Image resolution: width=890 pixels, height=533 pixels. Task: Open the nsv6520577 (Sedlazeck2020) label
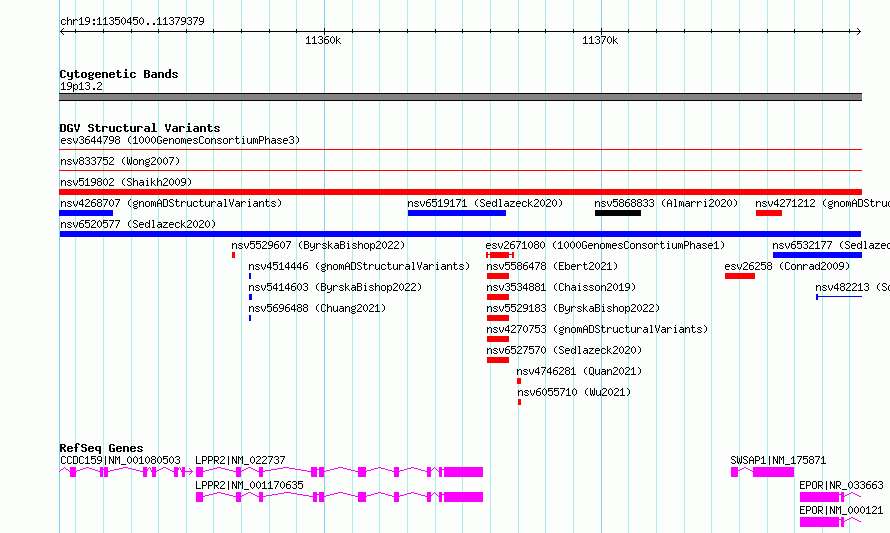point(138,224)
